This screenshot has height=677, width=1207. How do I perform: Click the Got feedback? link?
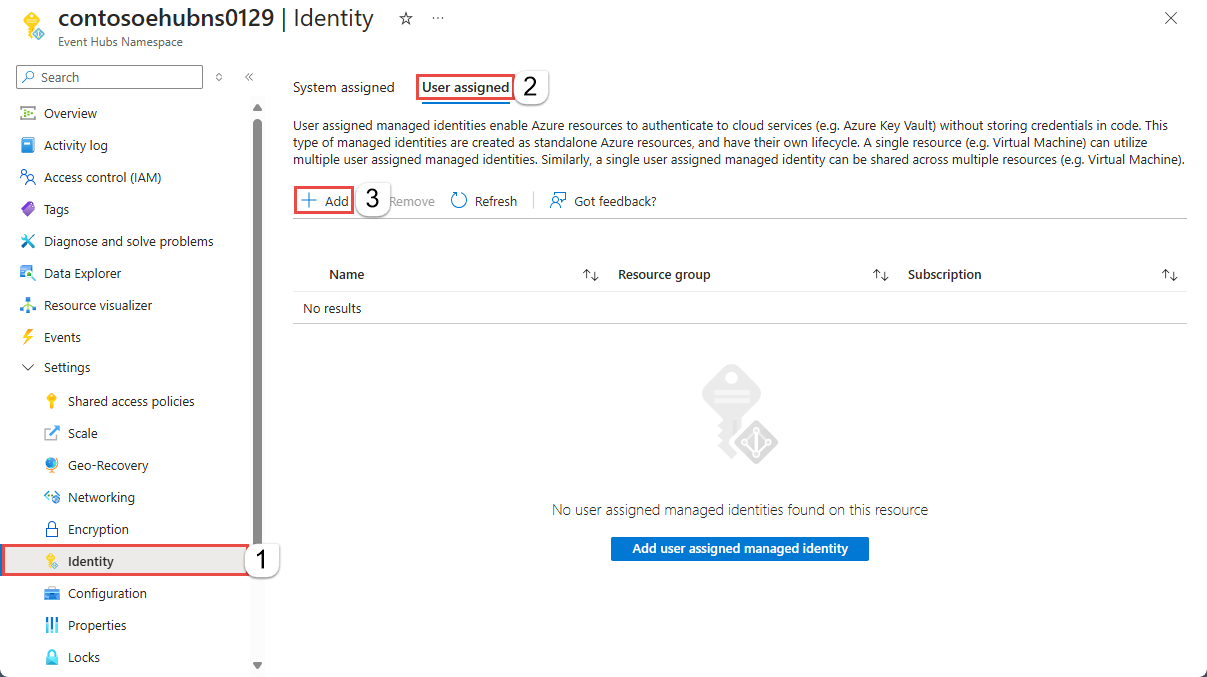615,201
